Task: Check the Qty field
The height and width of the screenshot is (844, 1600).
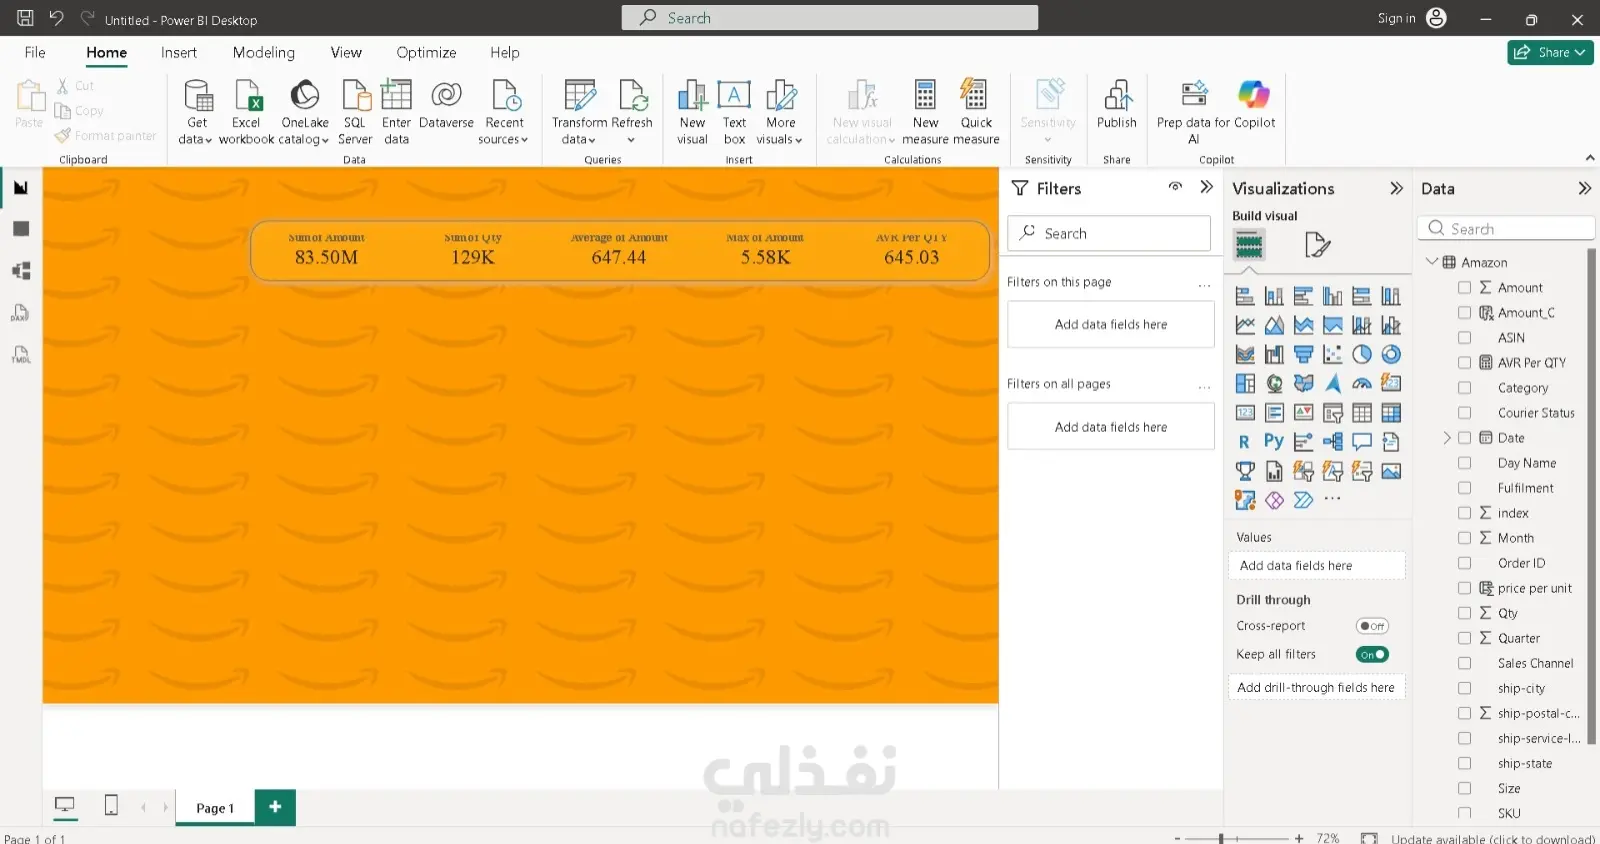Action: (1464, 613)
